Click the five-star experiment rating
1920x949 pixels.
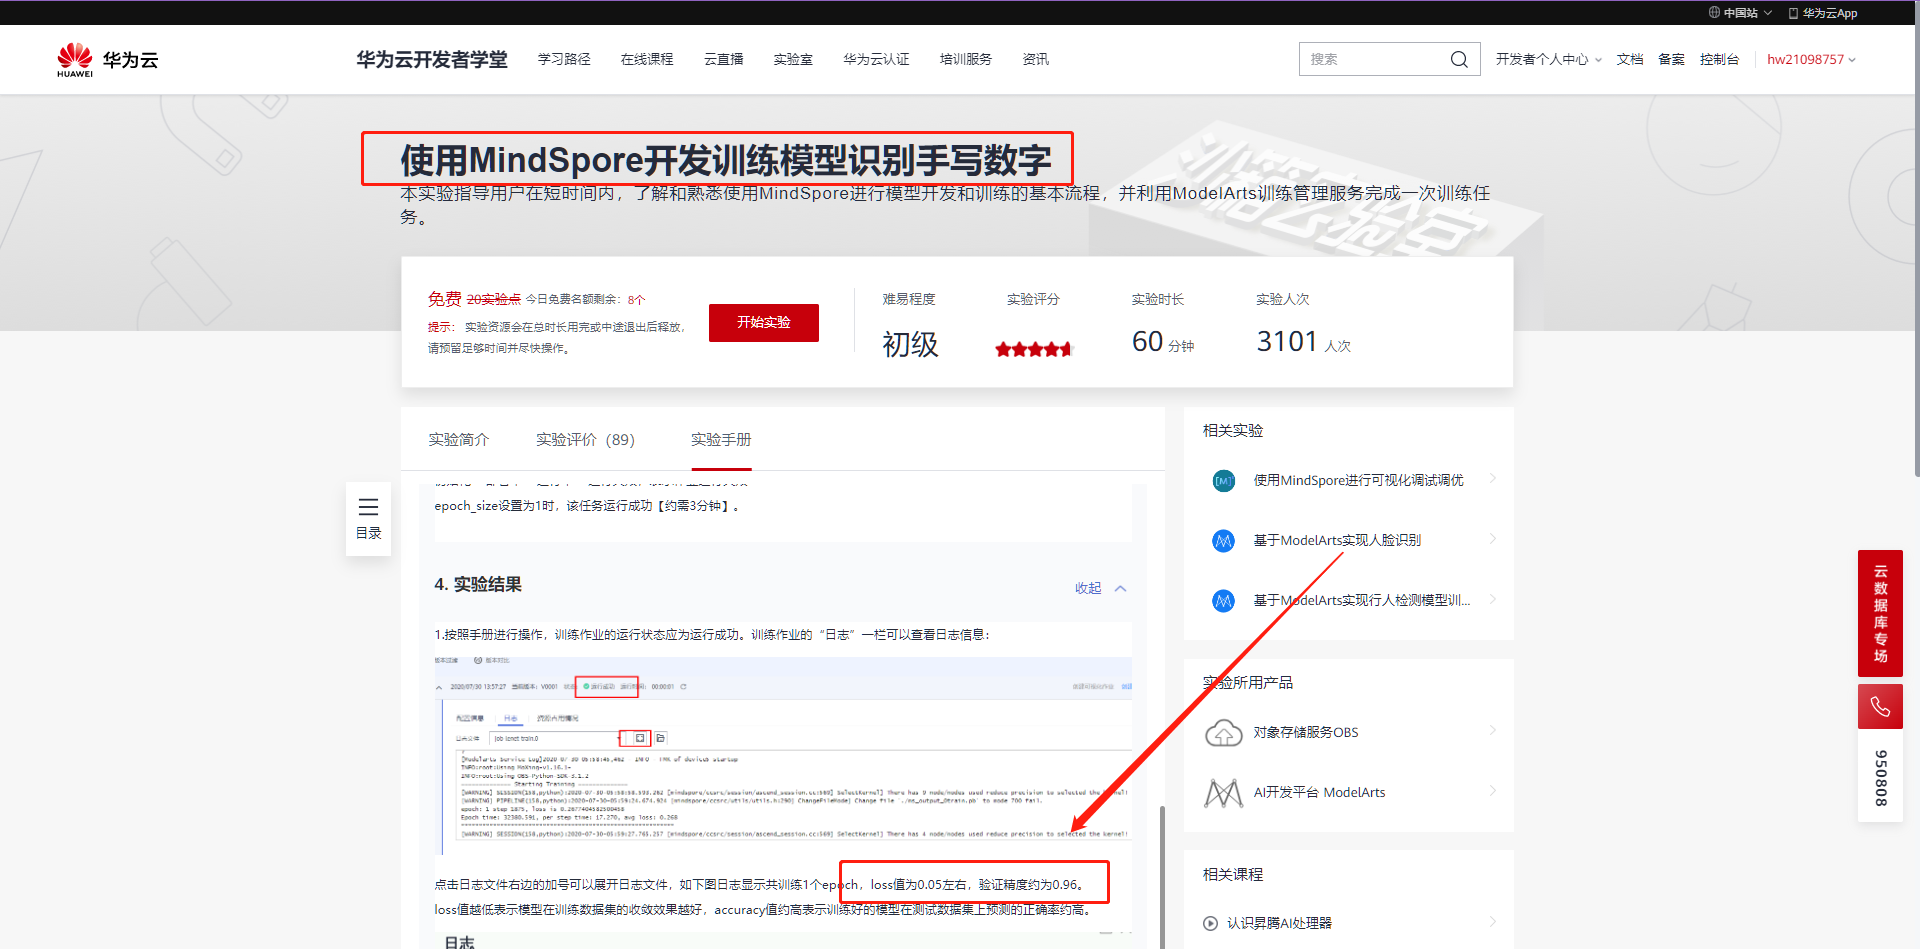pos(1033,349)
